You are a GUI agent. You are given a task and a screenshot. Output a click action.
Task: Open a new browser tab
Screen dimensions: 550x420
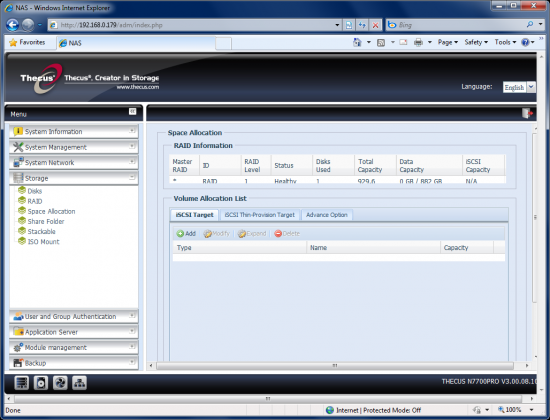[223, 44]
